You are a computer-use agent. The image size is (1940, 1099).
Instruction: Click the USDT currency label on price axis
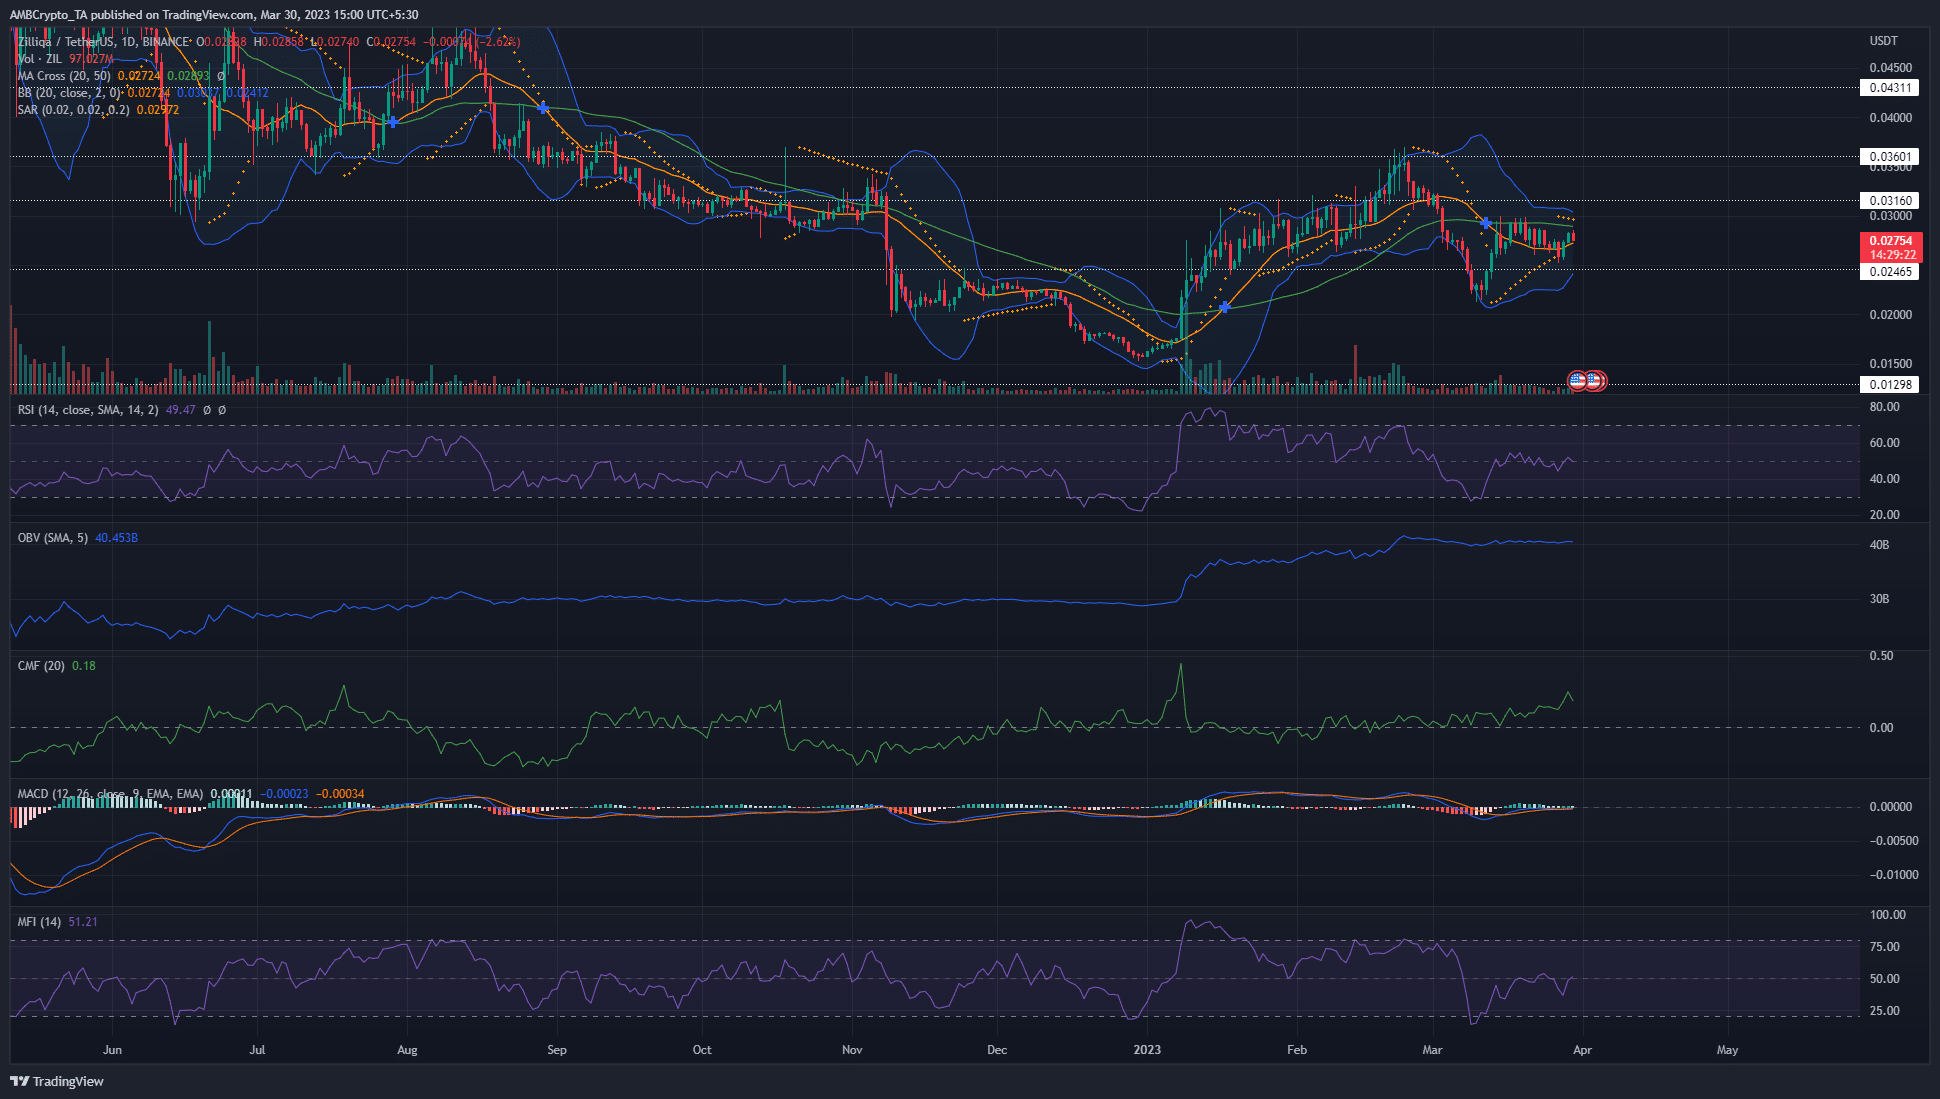click(x=1884, y=42)
